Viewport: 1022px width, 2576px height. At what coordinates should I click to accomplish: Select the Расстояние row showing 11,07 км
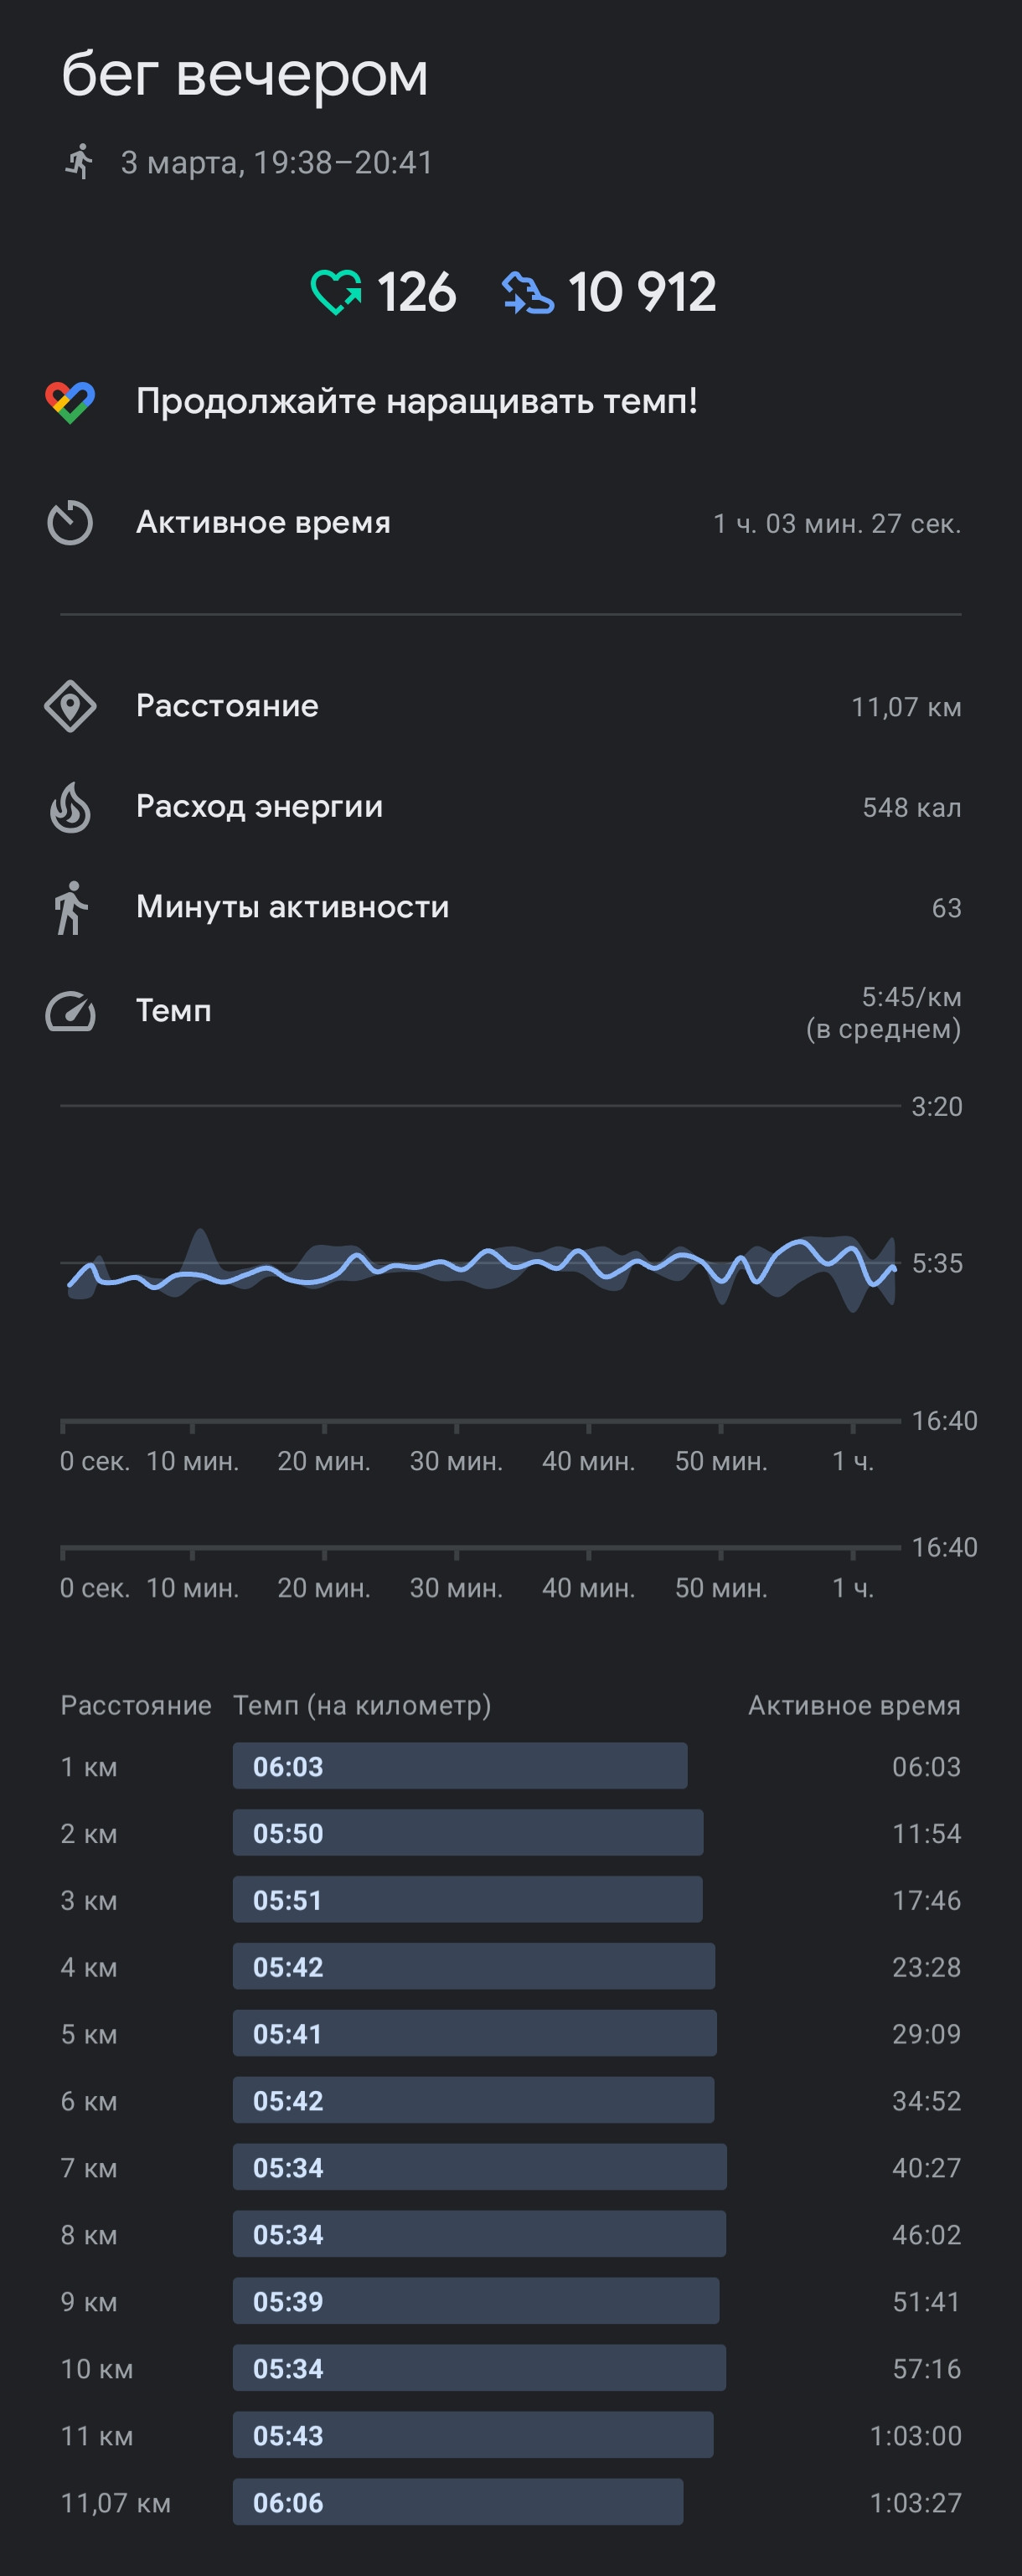[511, 707]
